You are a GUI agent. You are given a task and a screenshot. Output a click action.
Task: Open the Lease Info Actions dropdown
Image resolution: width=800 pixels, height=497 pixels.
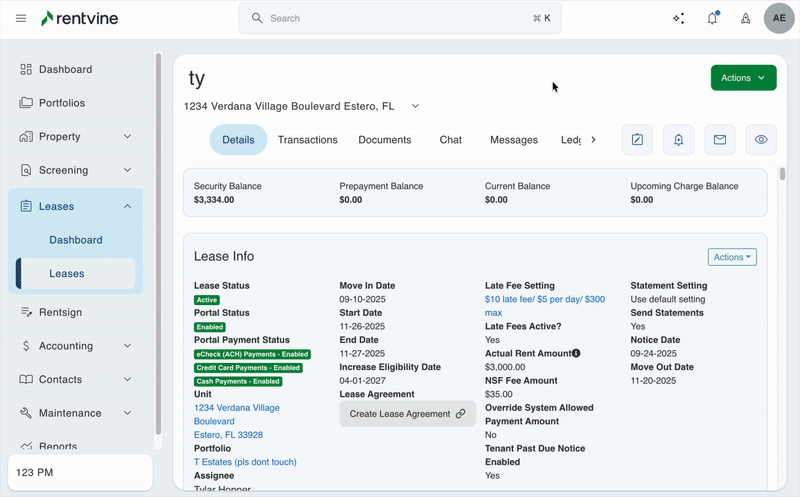[x=732, y=257]
